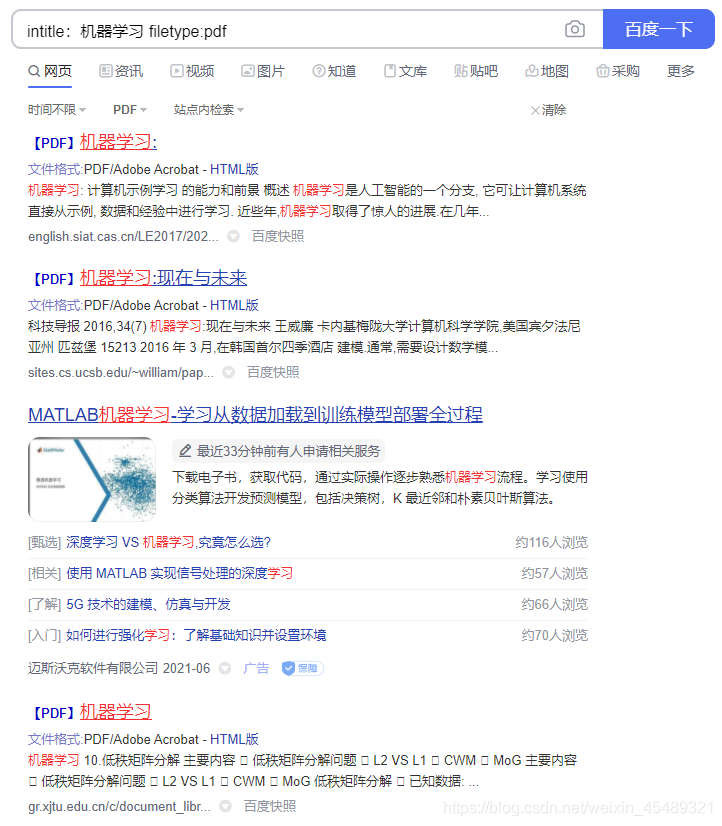Open HTML版 of the gr.xjtu.edu.cn result
This screenshot has width=722, height=826.
(x=234, y=740)
